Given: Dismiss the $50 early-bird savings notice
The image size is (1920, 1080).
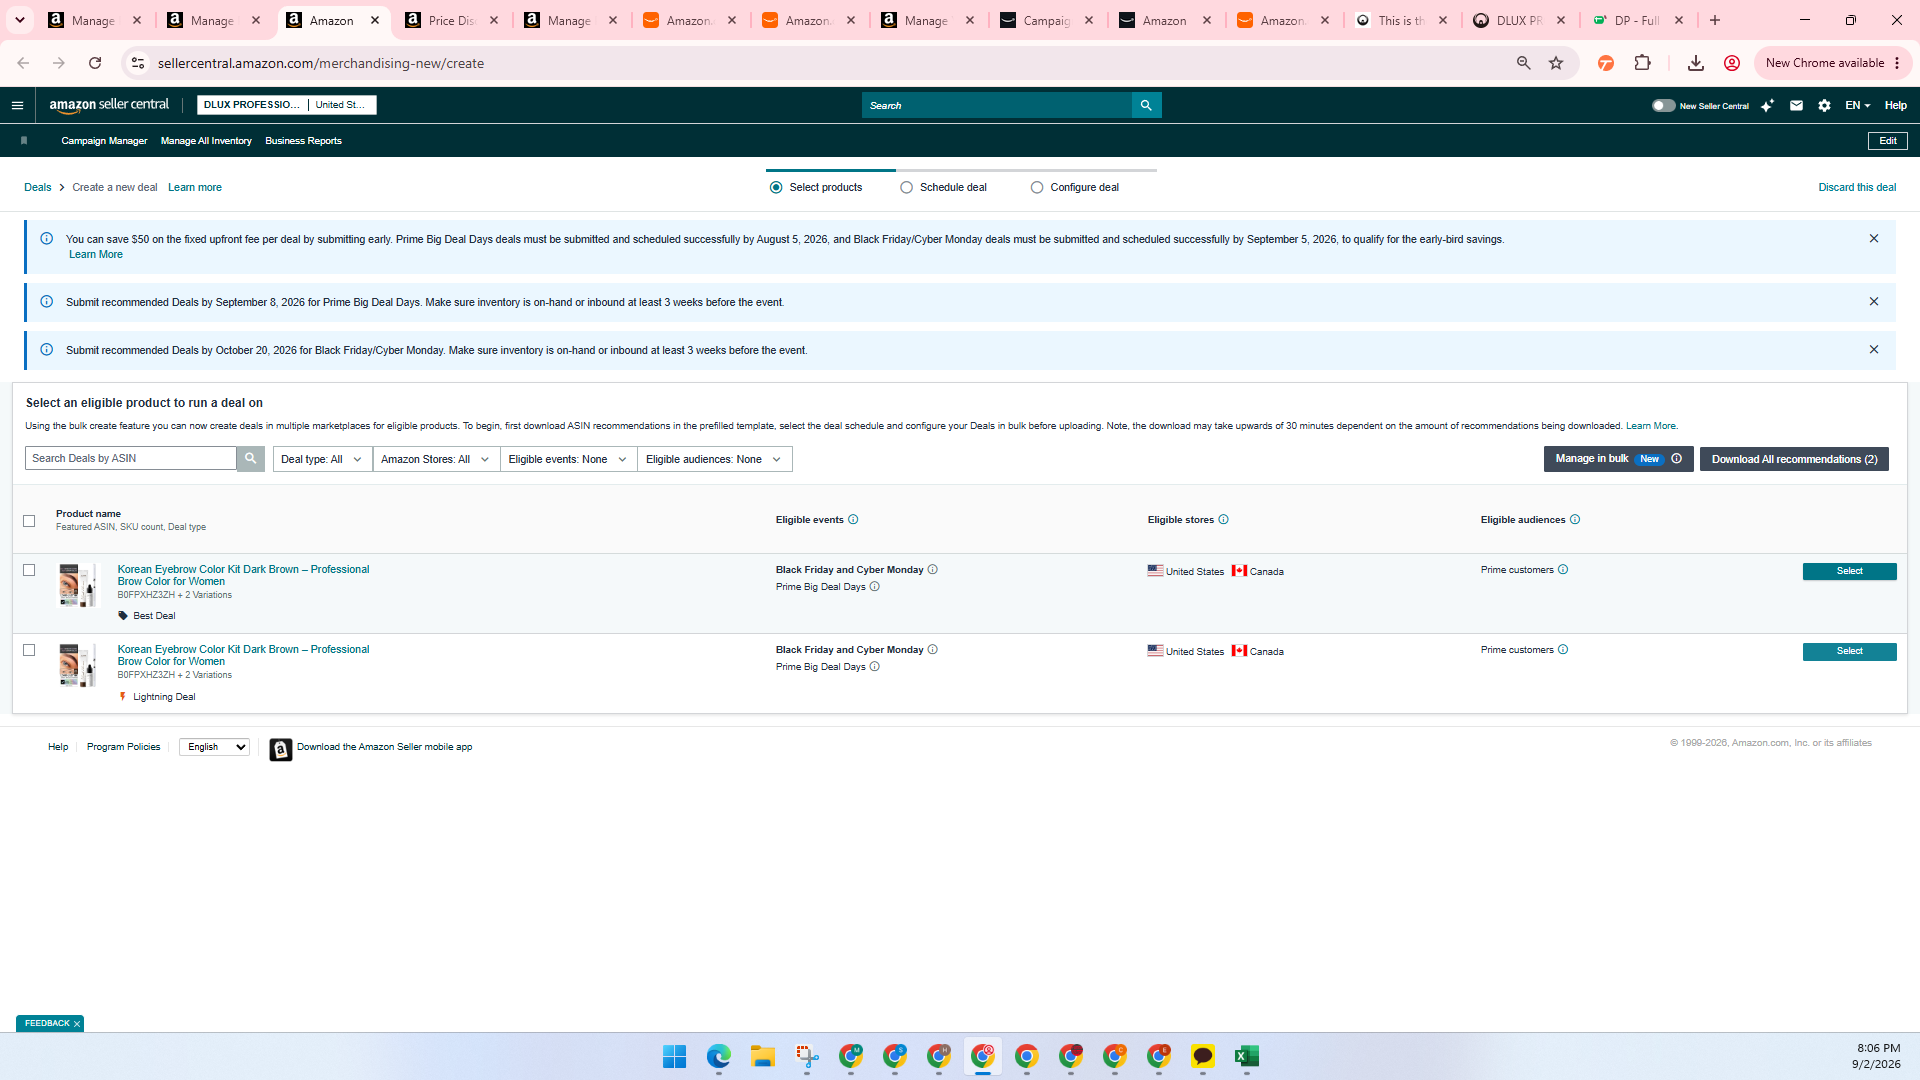Looking at the screenshot, I should (1874, 239).
